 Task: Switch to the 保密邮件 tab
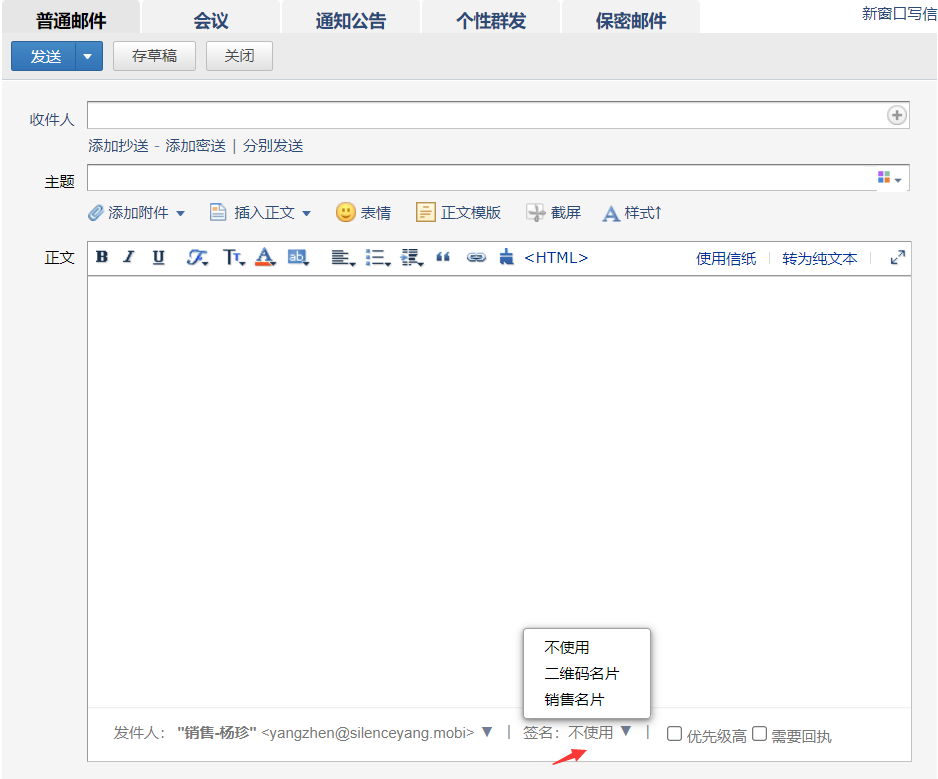tap(631, 20)
